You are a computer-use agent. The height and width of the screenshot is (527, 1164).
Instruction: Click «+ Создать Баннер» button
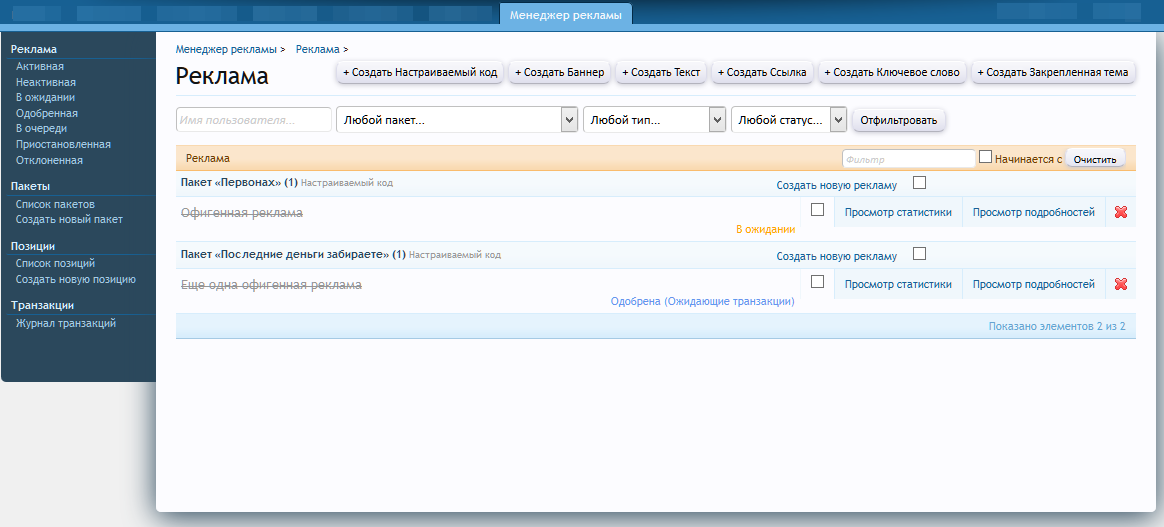pos(560,73)
